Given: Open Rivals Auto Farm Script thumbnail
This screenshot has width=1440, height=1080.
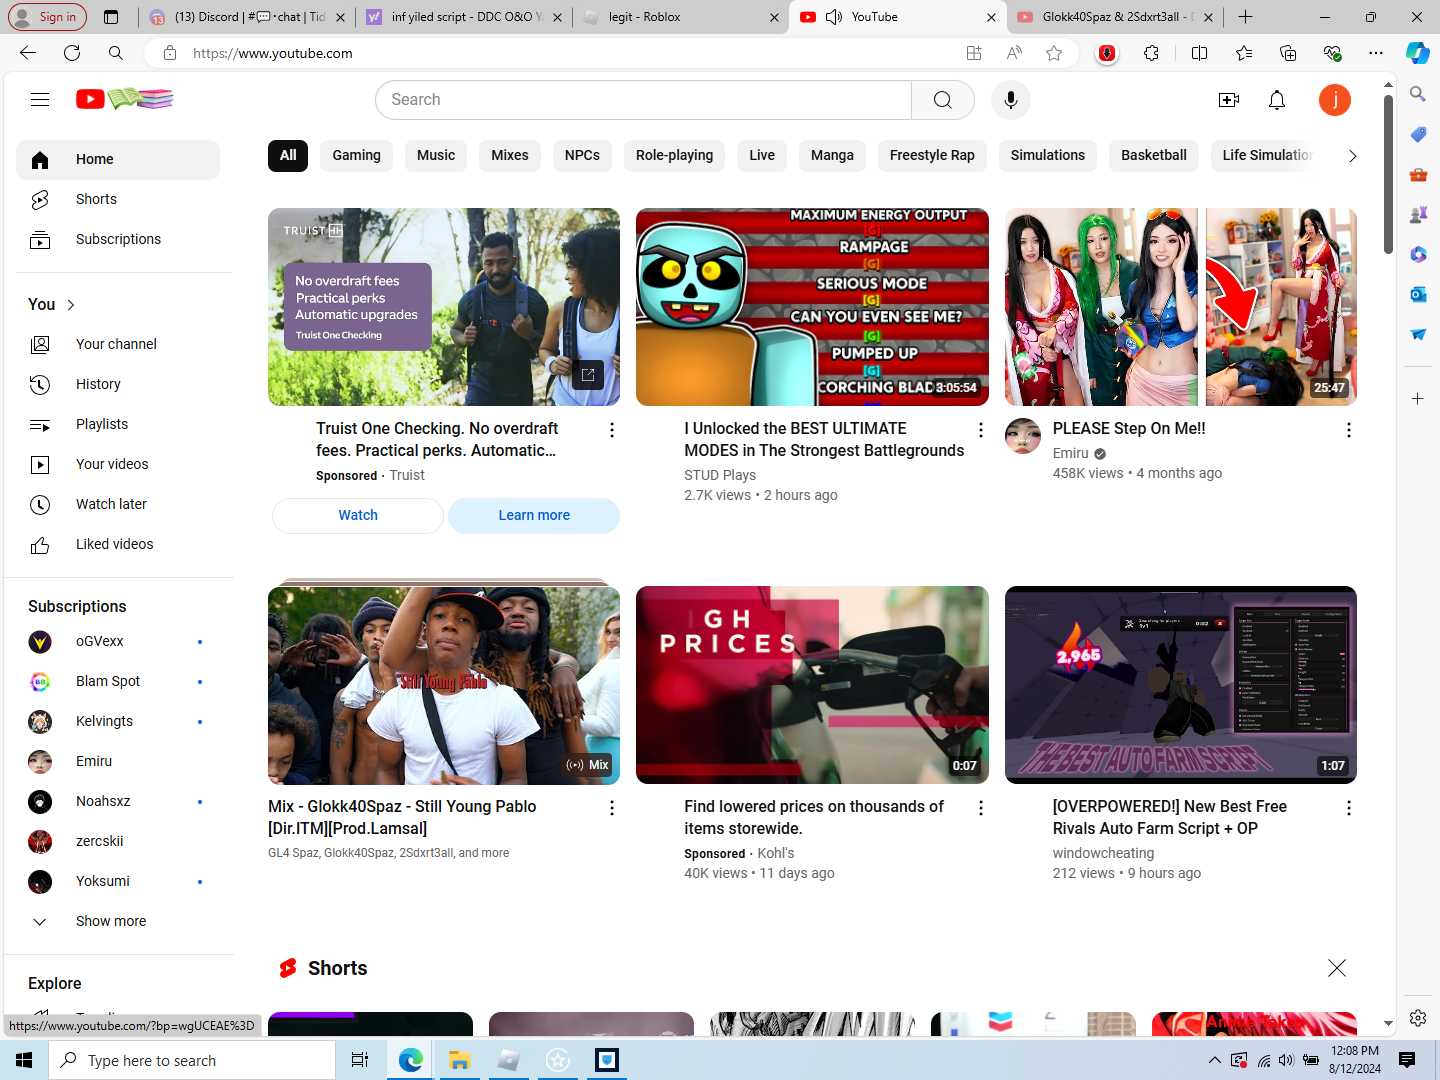Looking at the screenshot, I should pos(1181,685).
